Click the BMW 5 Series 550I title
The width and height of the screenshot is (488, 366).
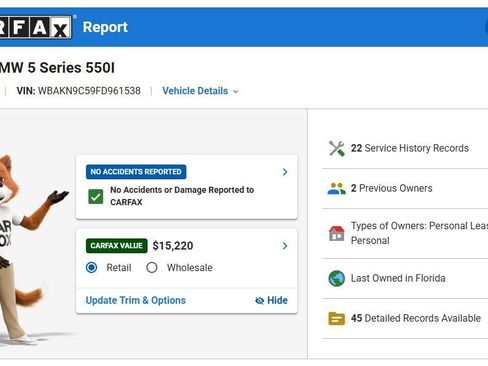coord(57,68)
